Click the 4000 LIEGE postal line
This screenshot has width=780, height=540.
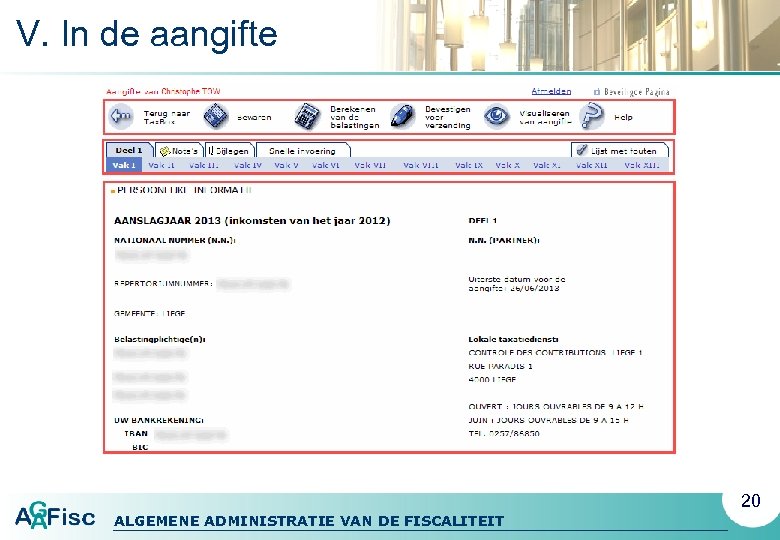click(x=492, y=379)
